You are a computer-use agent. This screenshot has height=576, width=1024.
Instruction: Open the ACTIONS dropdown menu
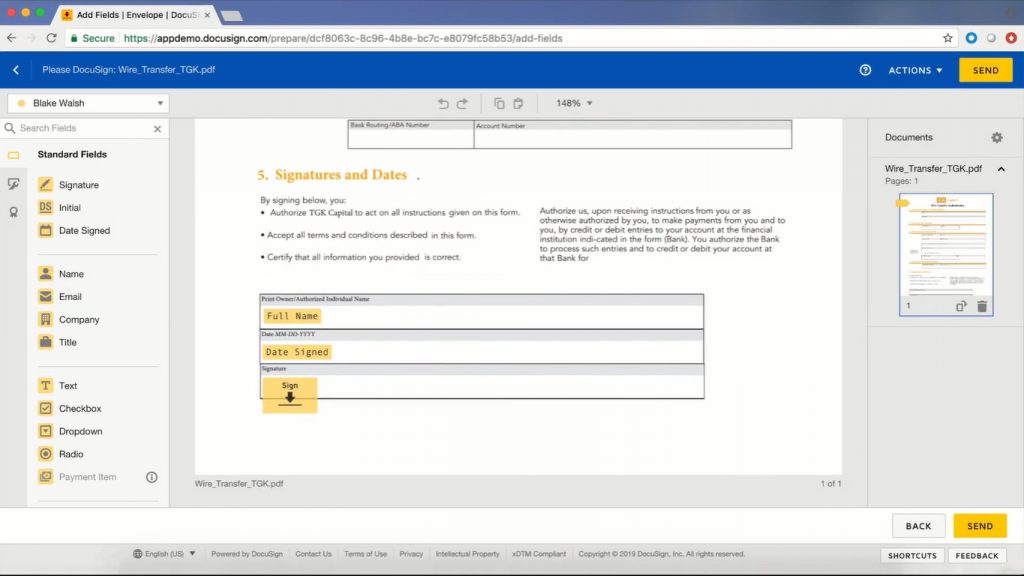click(x=913, y=70)
